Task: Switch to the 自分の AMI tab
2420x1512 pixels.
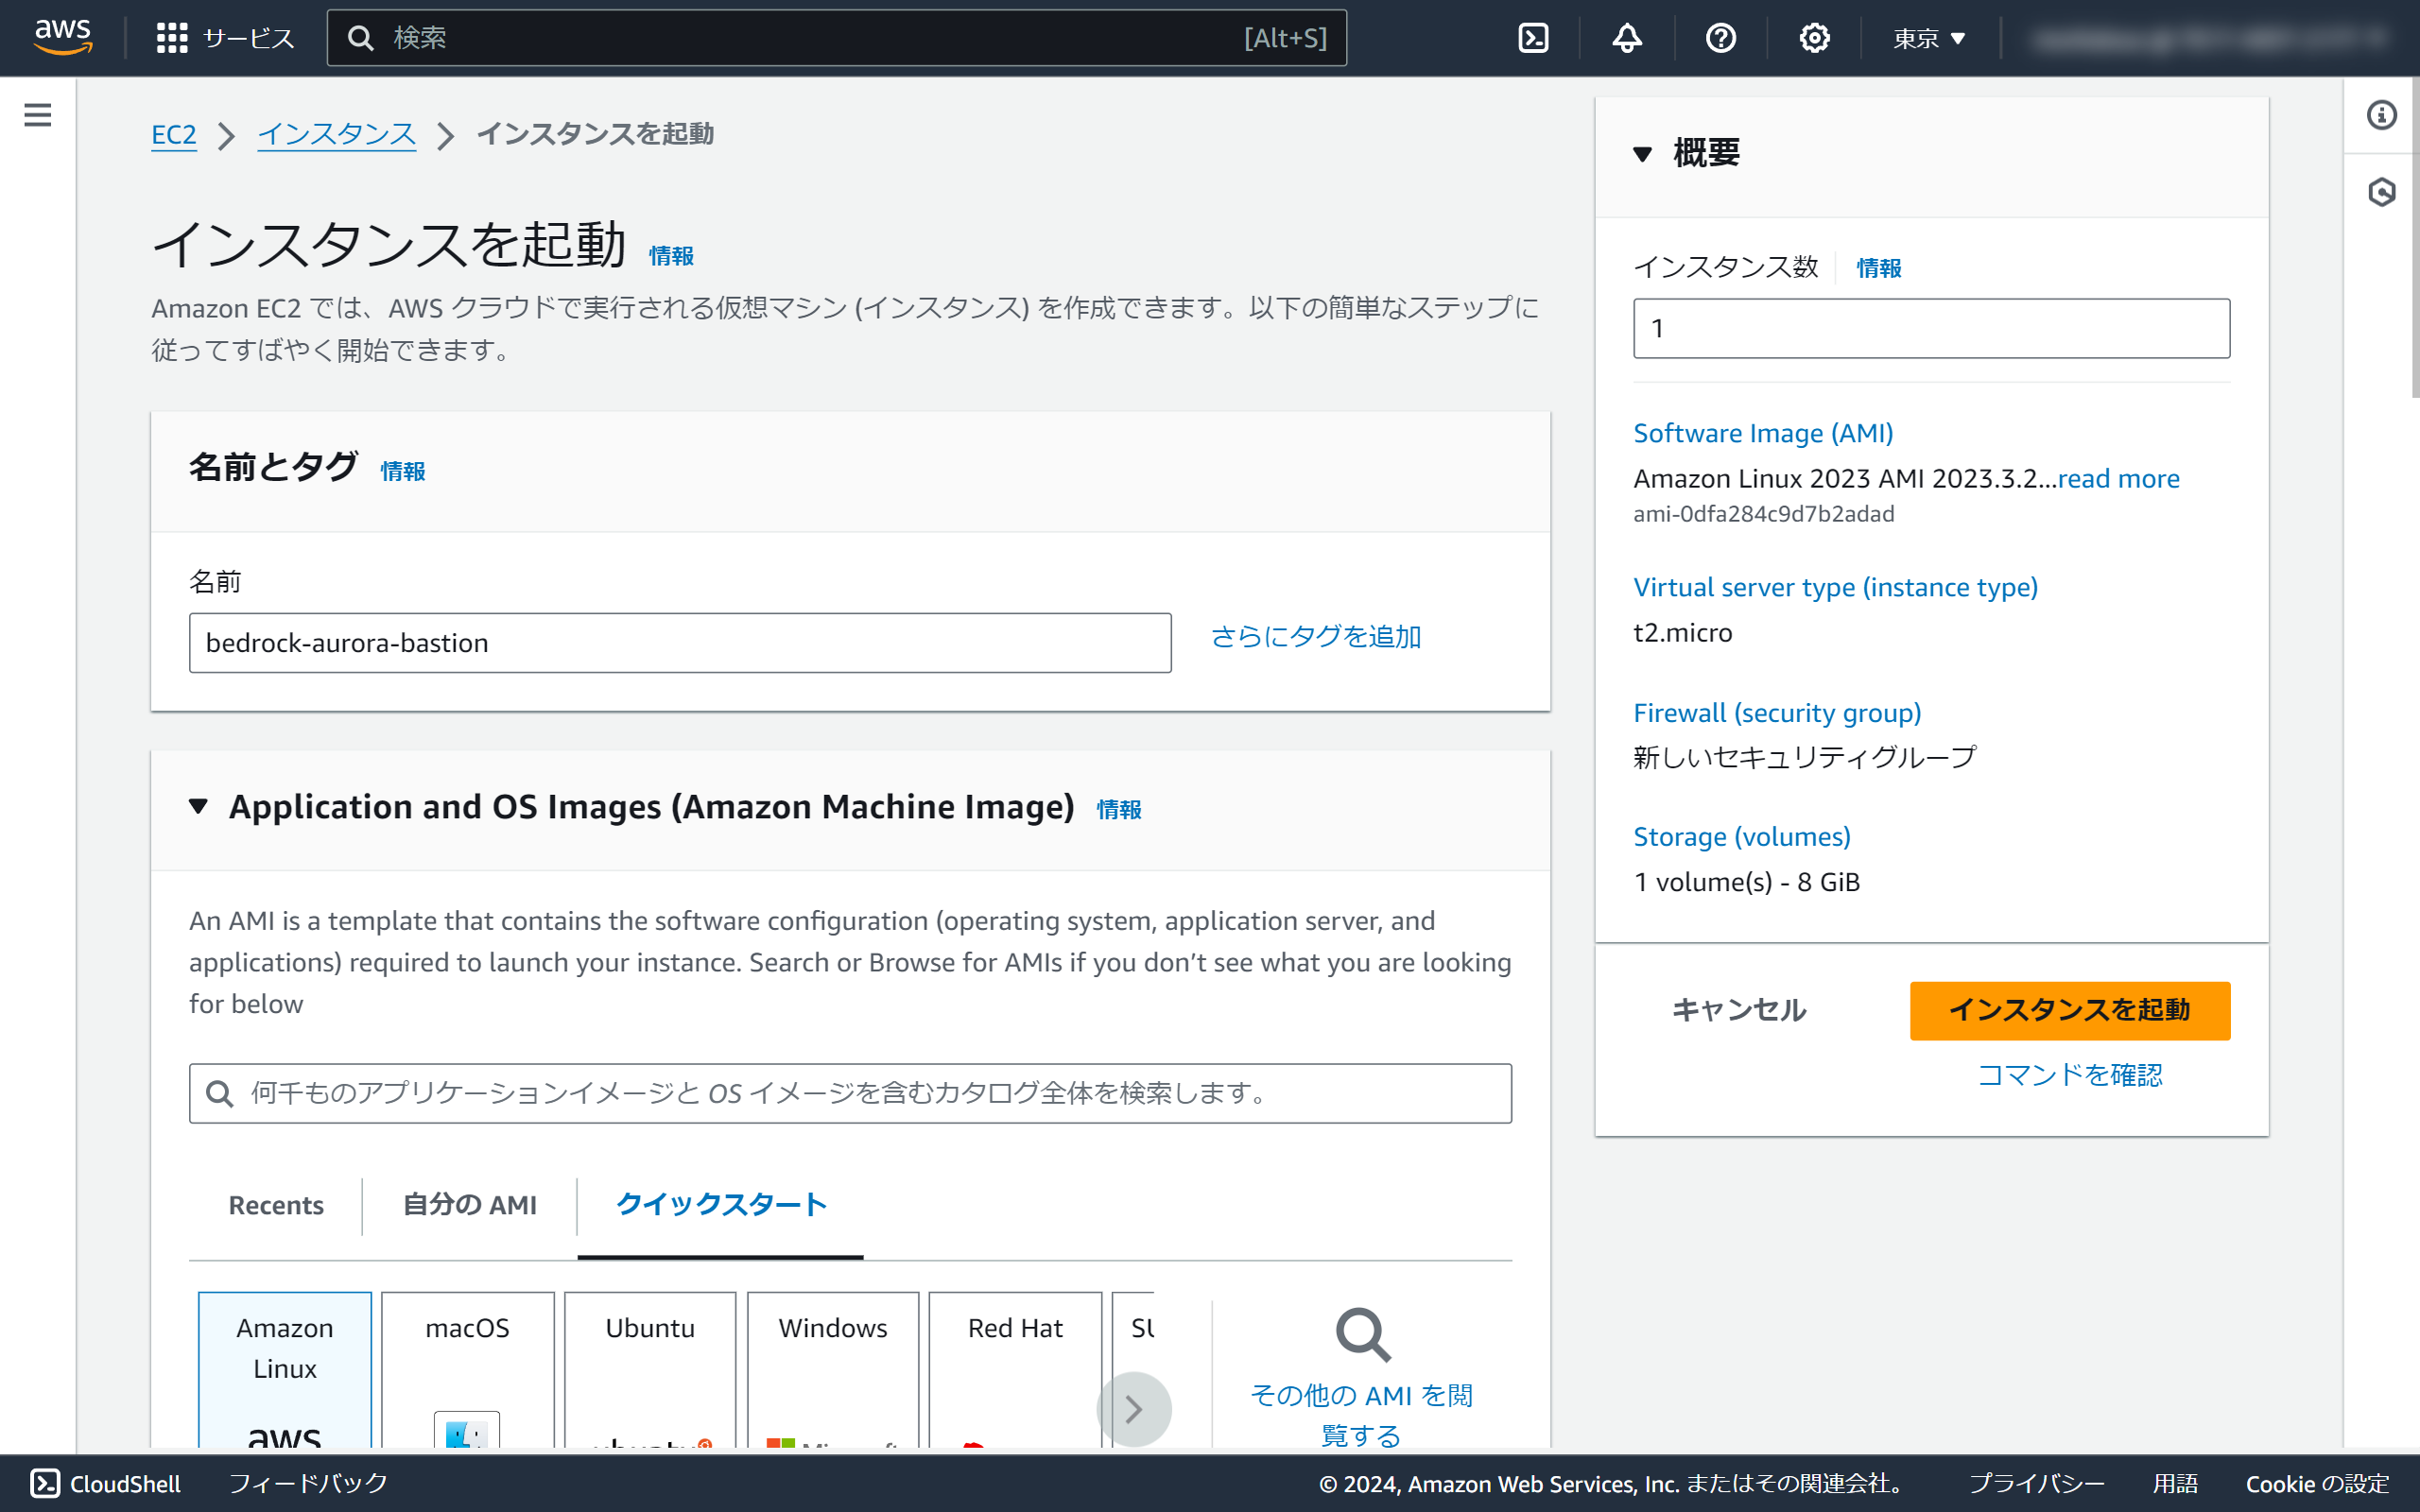Action: tap(469, 1205)
